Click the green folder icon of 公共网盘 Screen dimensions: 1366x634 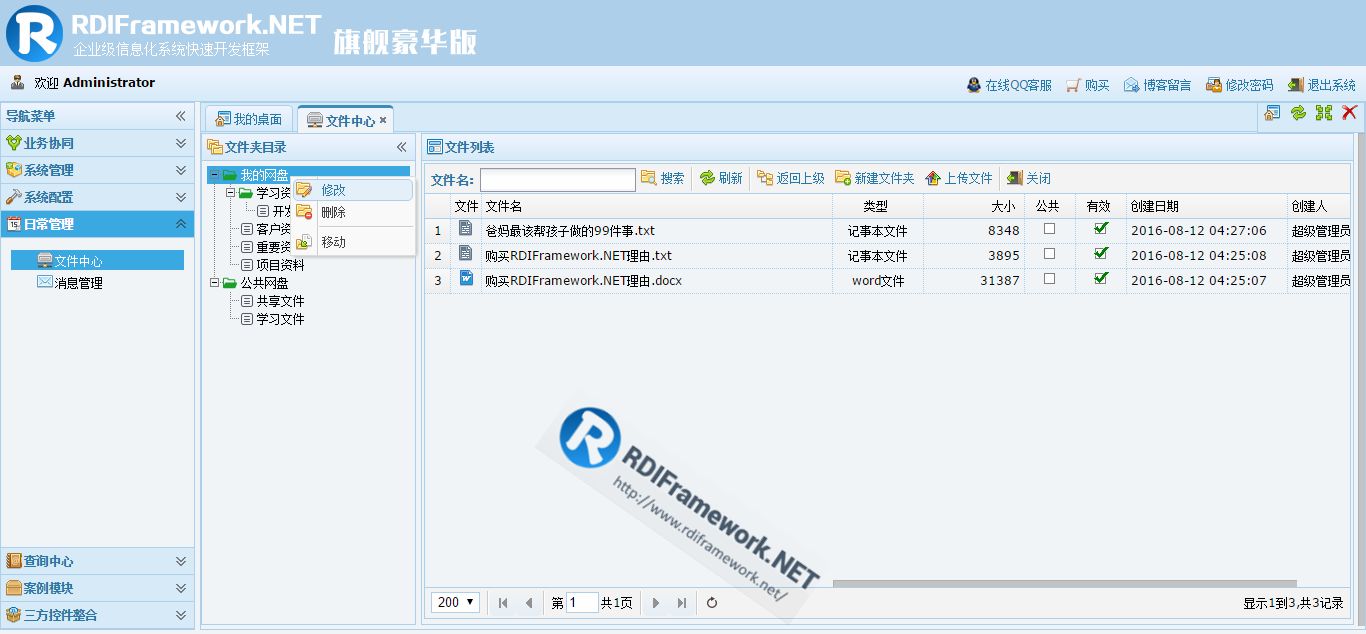pos(230,283)
